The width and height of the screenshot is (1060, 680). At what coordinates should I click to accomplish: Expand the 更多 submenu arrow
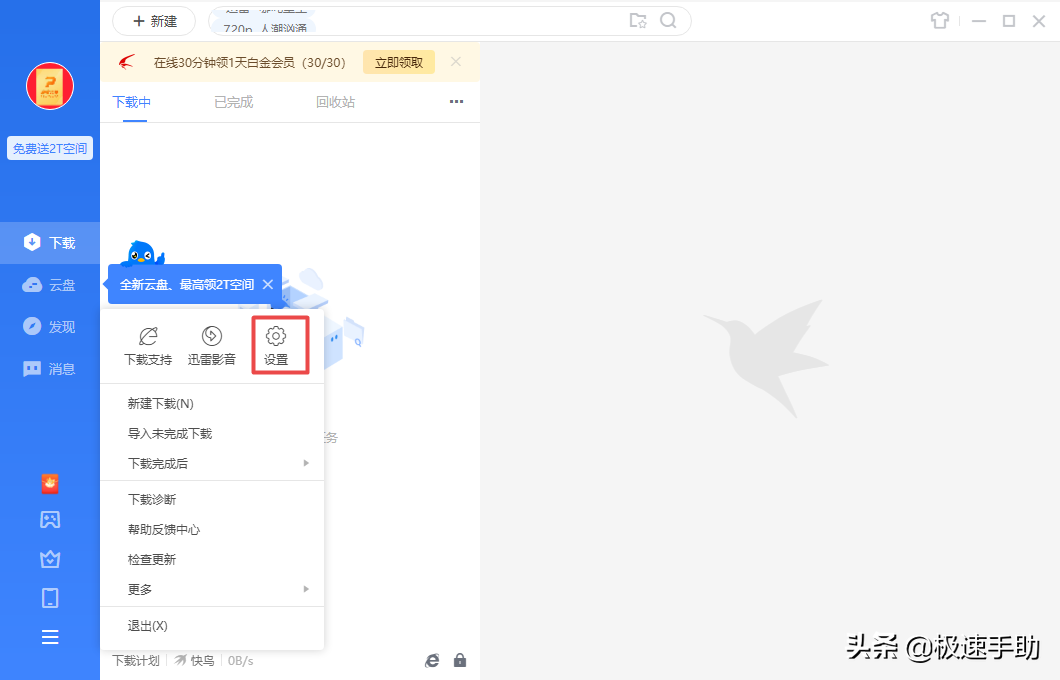tap(306, 589)
